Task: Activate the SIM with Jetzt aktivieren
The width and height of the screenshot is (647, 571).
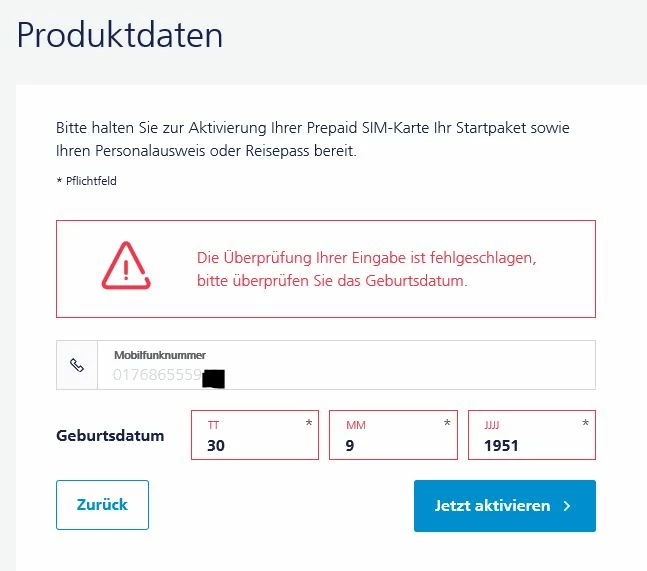Action: (504, 506)
